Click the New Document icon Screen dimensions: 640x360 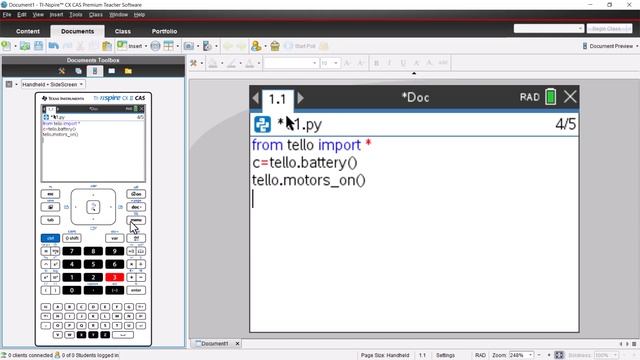(6, 46)
